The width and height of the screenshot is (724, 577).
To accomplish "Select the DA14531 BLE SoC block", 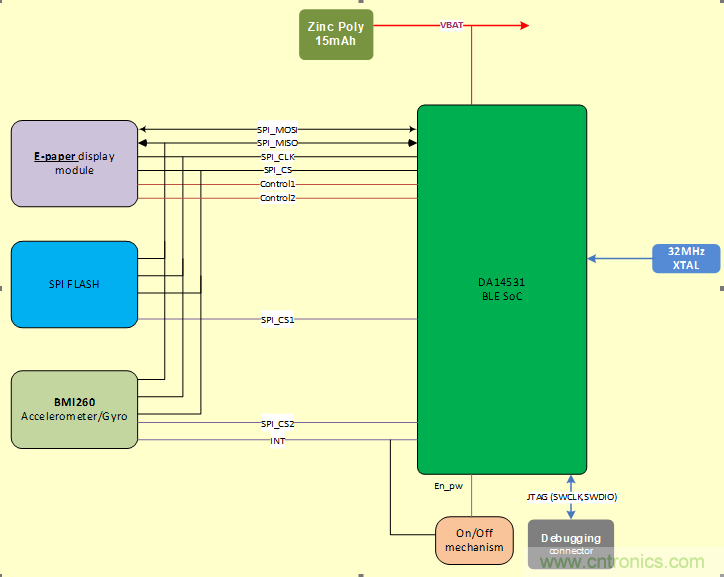I will [501, 289].
